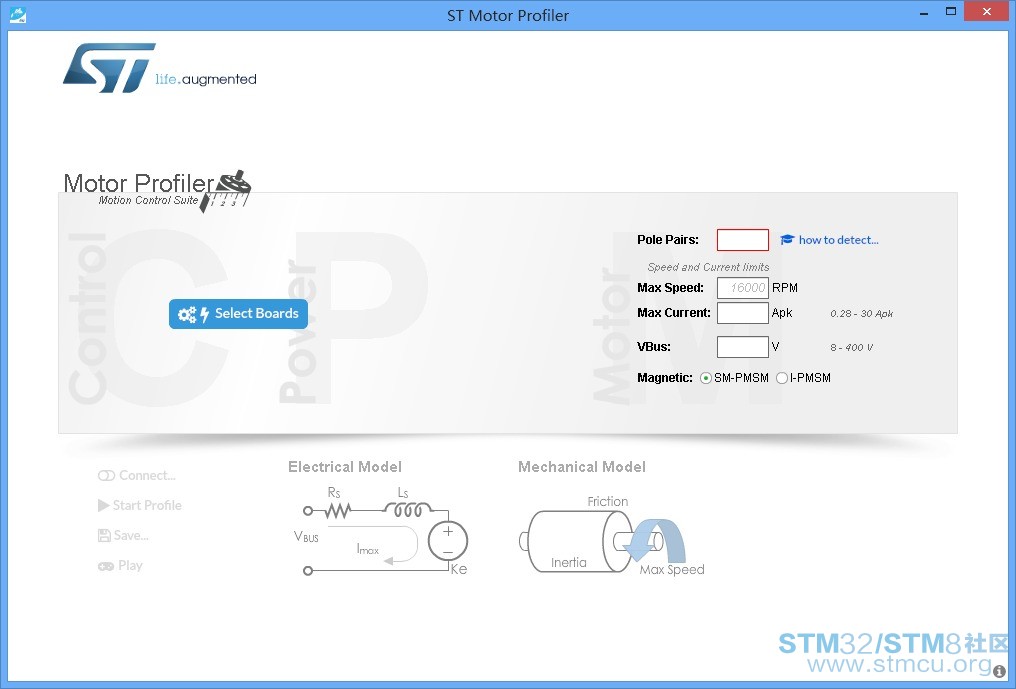Click the graduation cap help icon
This screenshot has width=1016, height=689.
[787, 240]
